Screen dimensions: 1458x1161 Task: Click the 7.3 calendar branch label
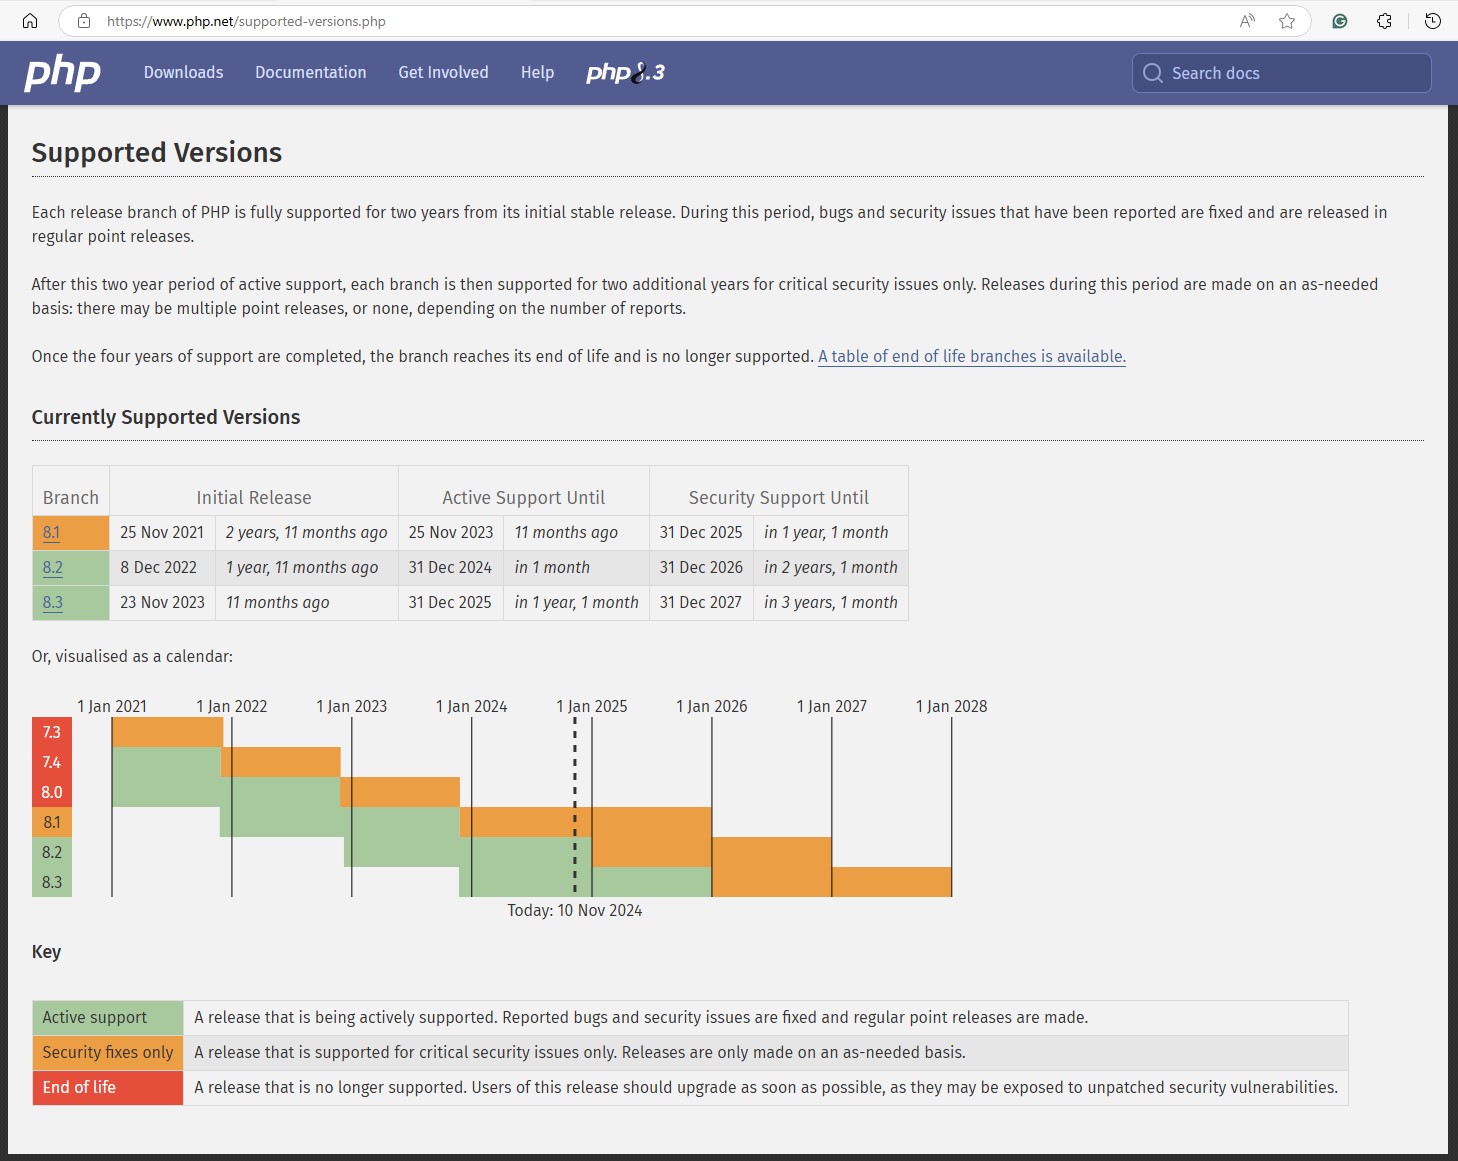click(52, 732)
